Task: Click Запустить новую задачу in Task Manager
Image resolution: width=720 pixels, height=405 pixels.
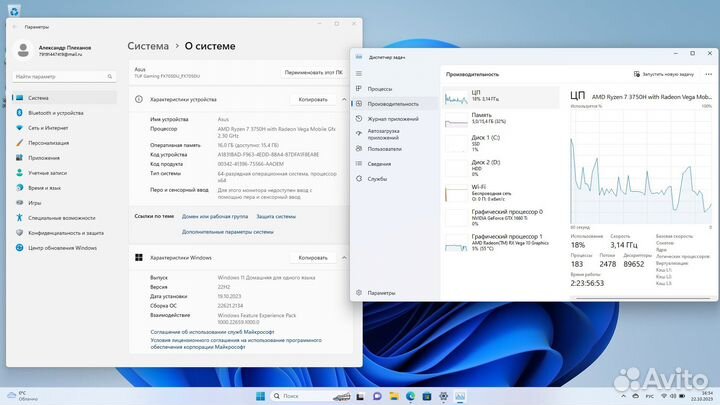Action: pyautogui.click(x=664, y=74)
